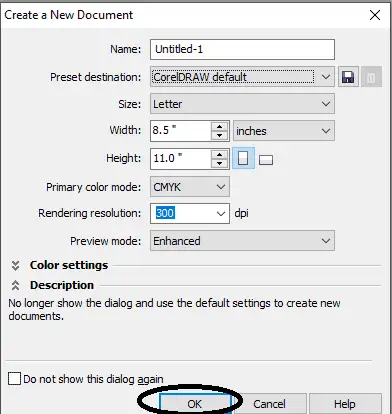Click the Cancel button
392x414 pixels.
[x=269, y=404]
